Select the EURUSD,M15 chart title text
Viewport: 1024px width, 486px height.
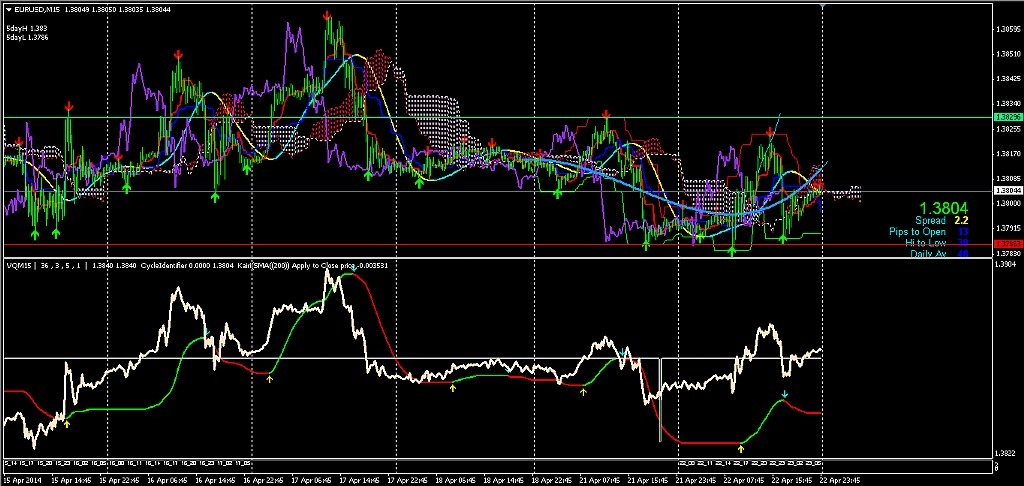35,10
